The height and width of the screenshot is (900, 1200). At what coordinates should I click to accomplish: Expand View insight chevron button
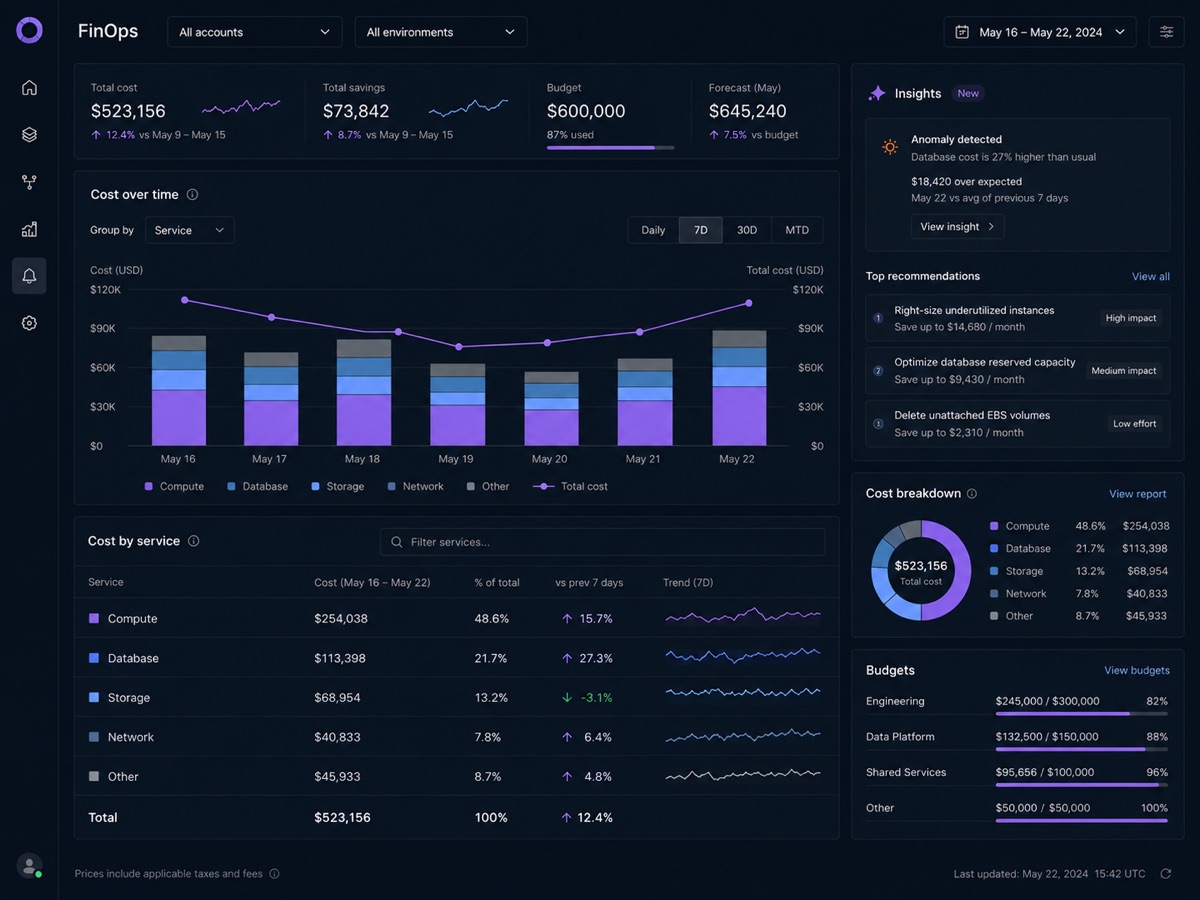coord(957,227)
